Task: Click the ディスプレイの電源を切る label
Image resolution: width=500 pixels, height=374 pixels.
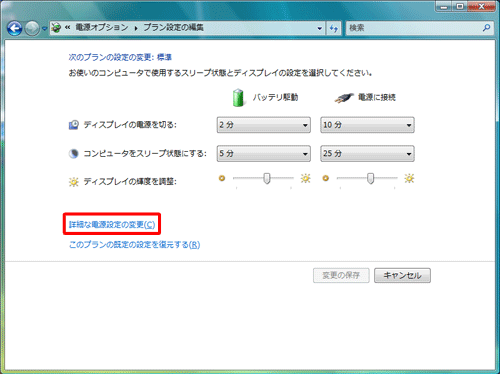Action: click(x=130, y=125)
